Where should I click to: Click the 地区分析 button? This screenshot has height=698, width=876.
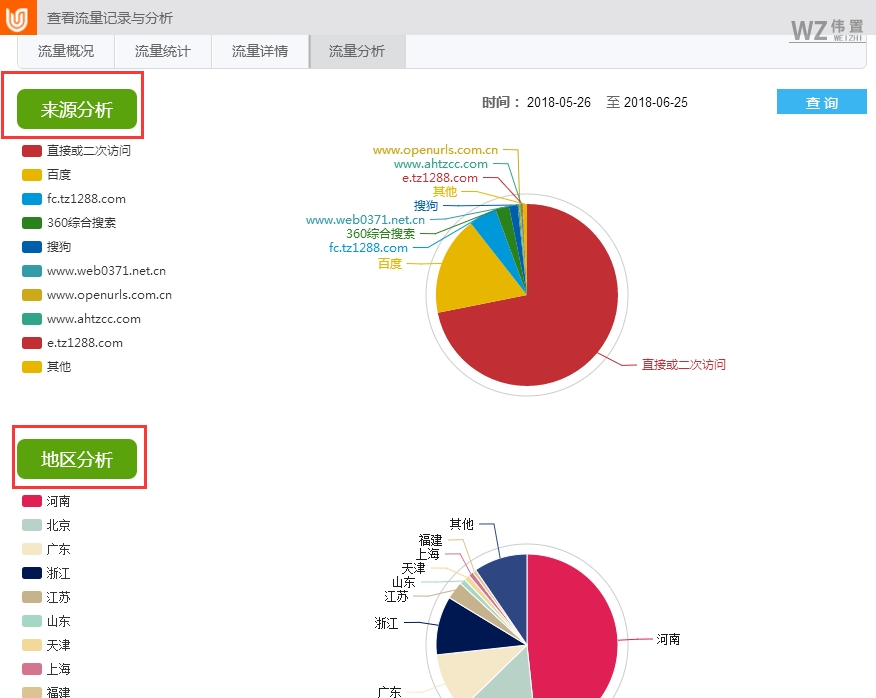pos(78,459)
